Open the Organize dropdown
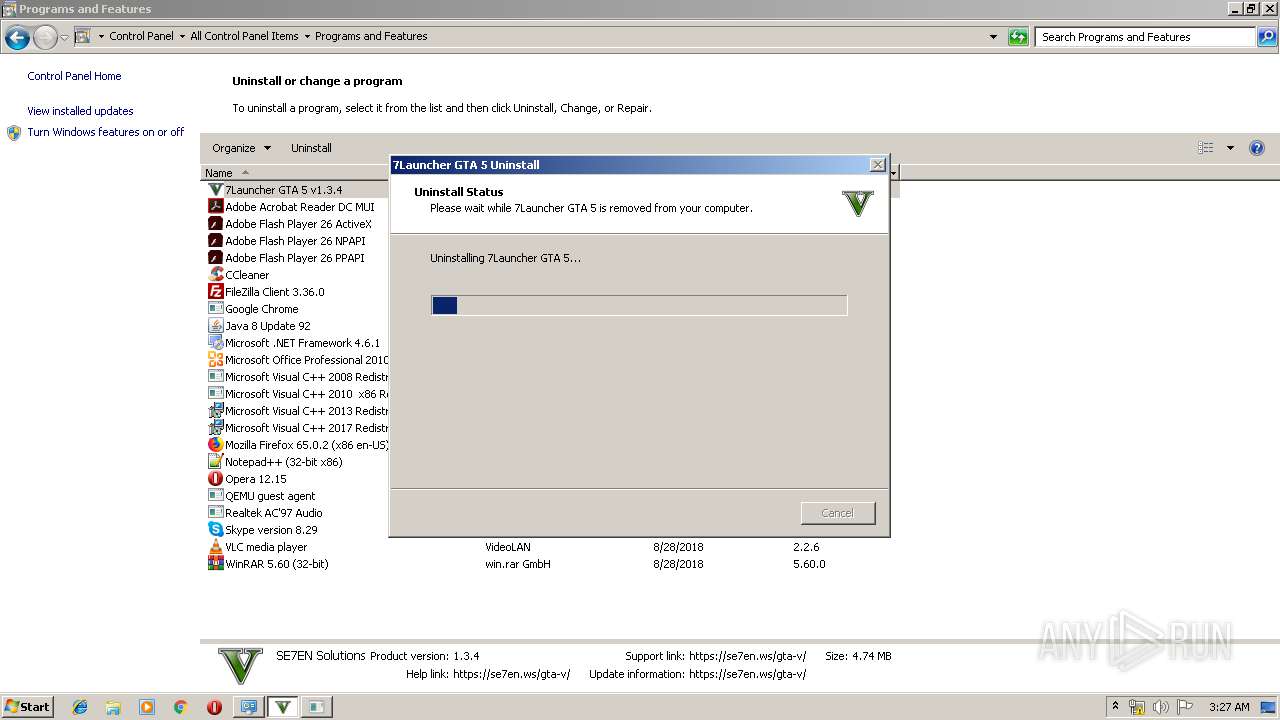 [241, 148]
